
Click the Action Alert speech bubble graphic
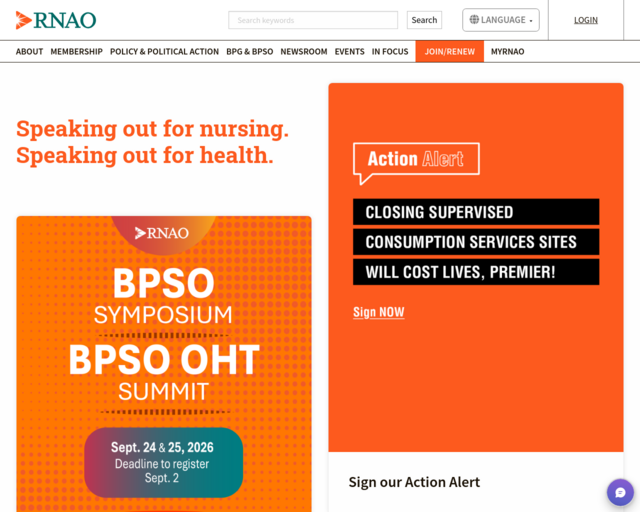[x=416, y=163]
